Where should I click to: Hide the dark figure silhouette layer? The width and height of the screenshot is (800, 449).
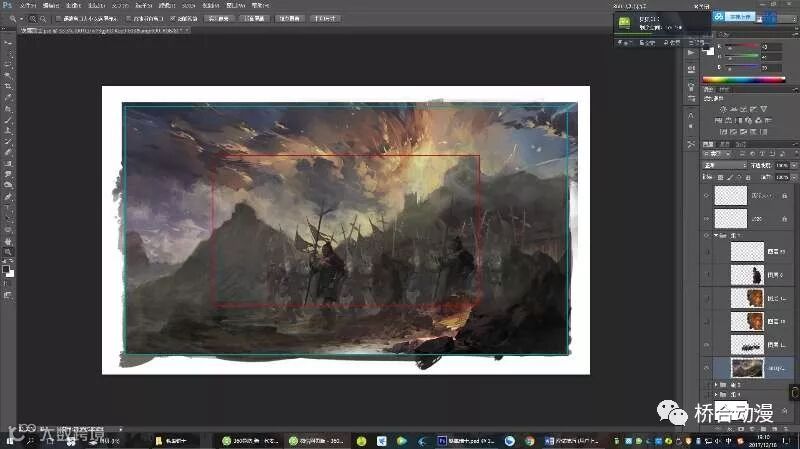tap(707, 275)
